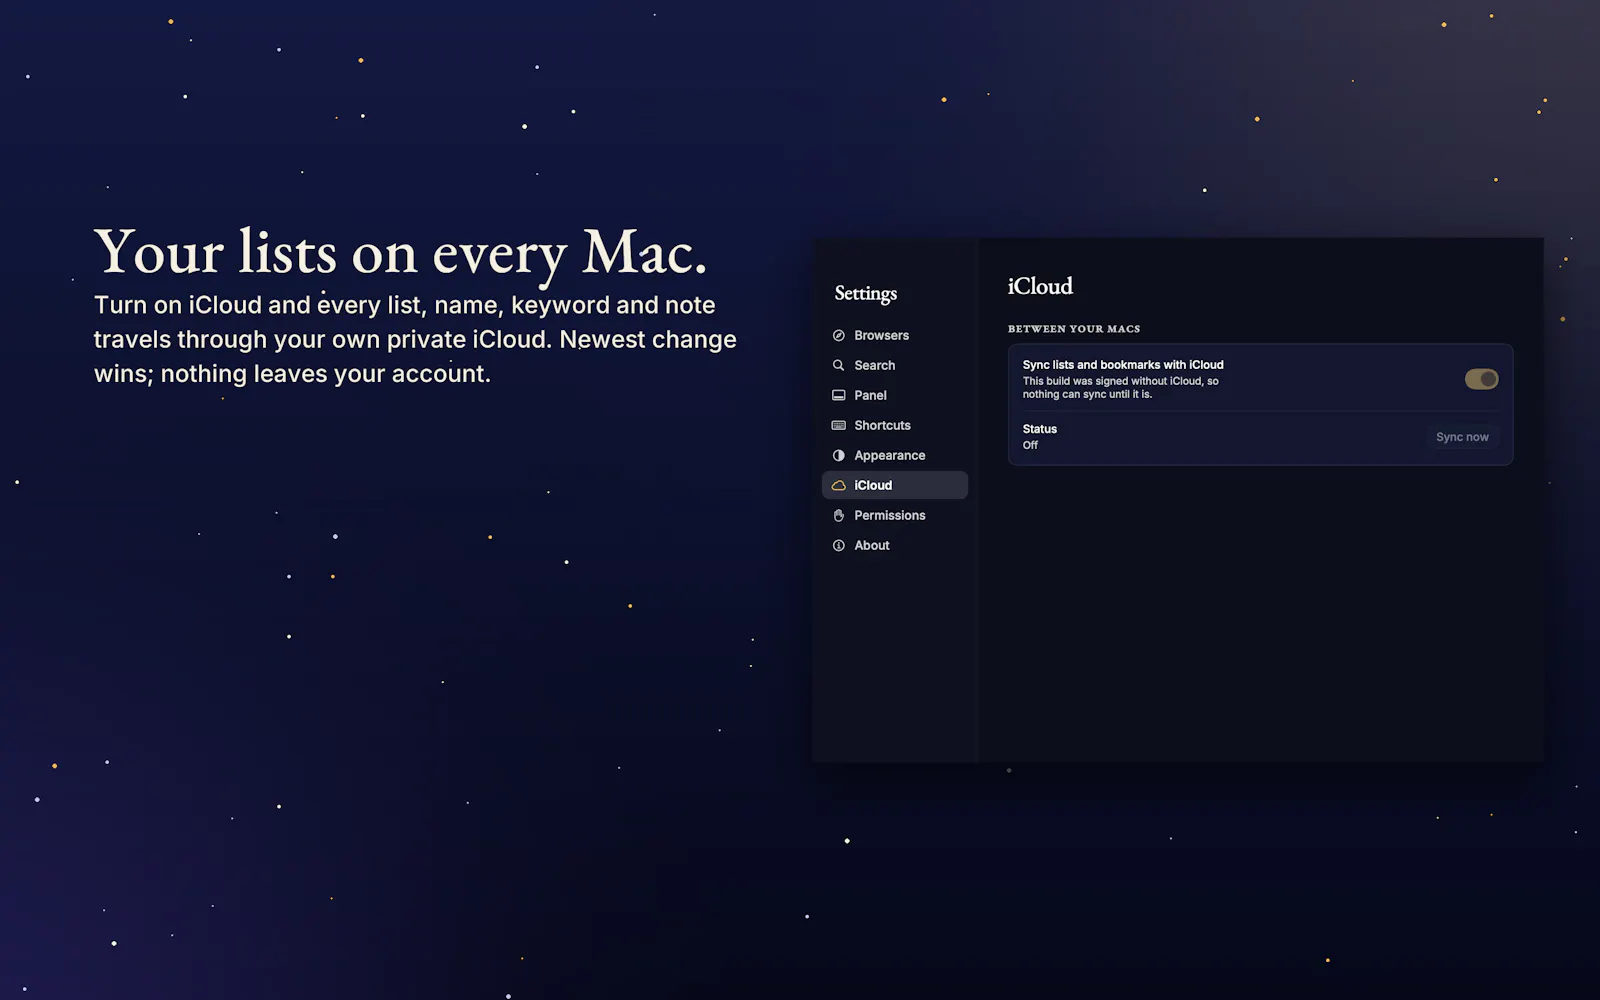Click the Settings sidebar heading
The width and height of the screenshot is (1600, 1000).
tap(866, 293)
